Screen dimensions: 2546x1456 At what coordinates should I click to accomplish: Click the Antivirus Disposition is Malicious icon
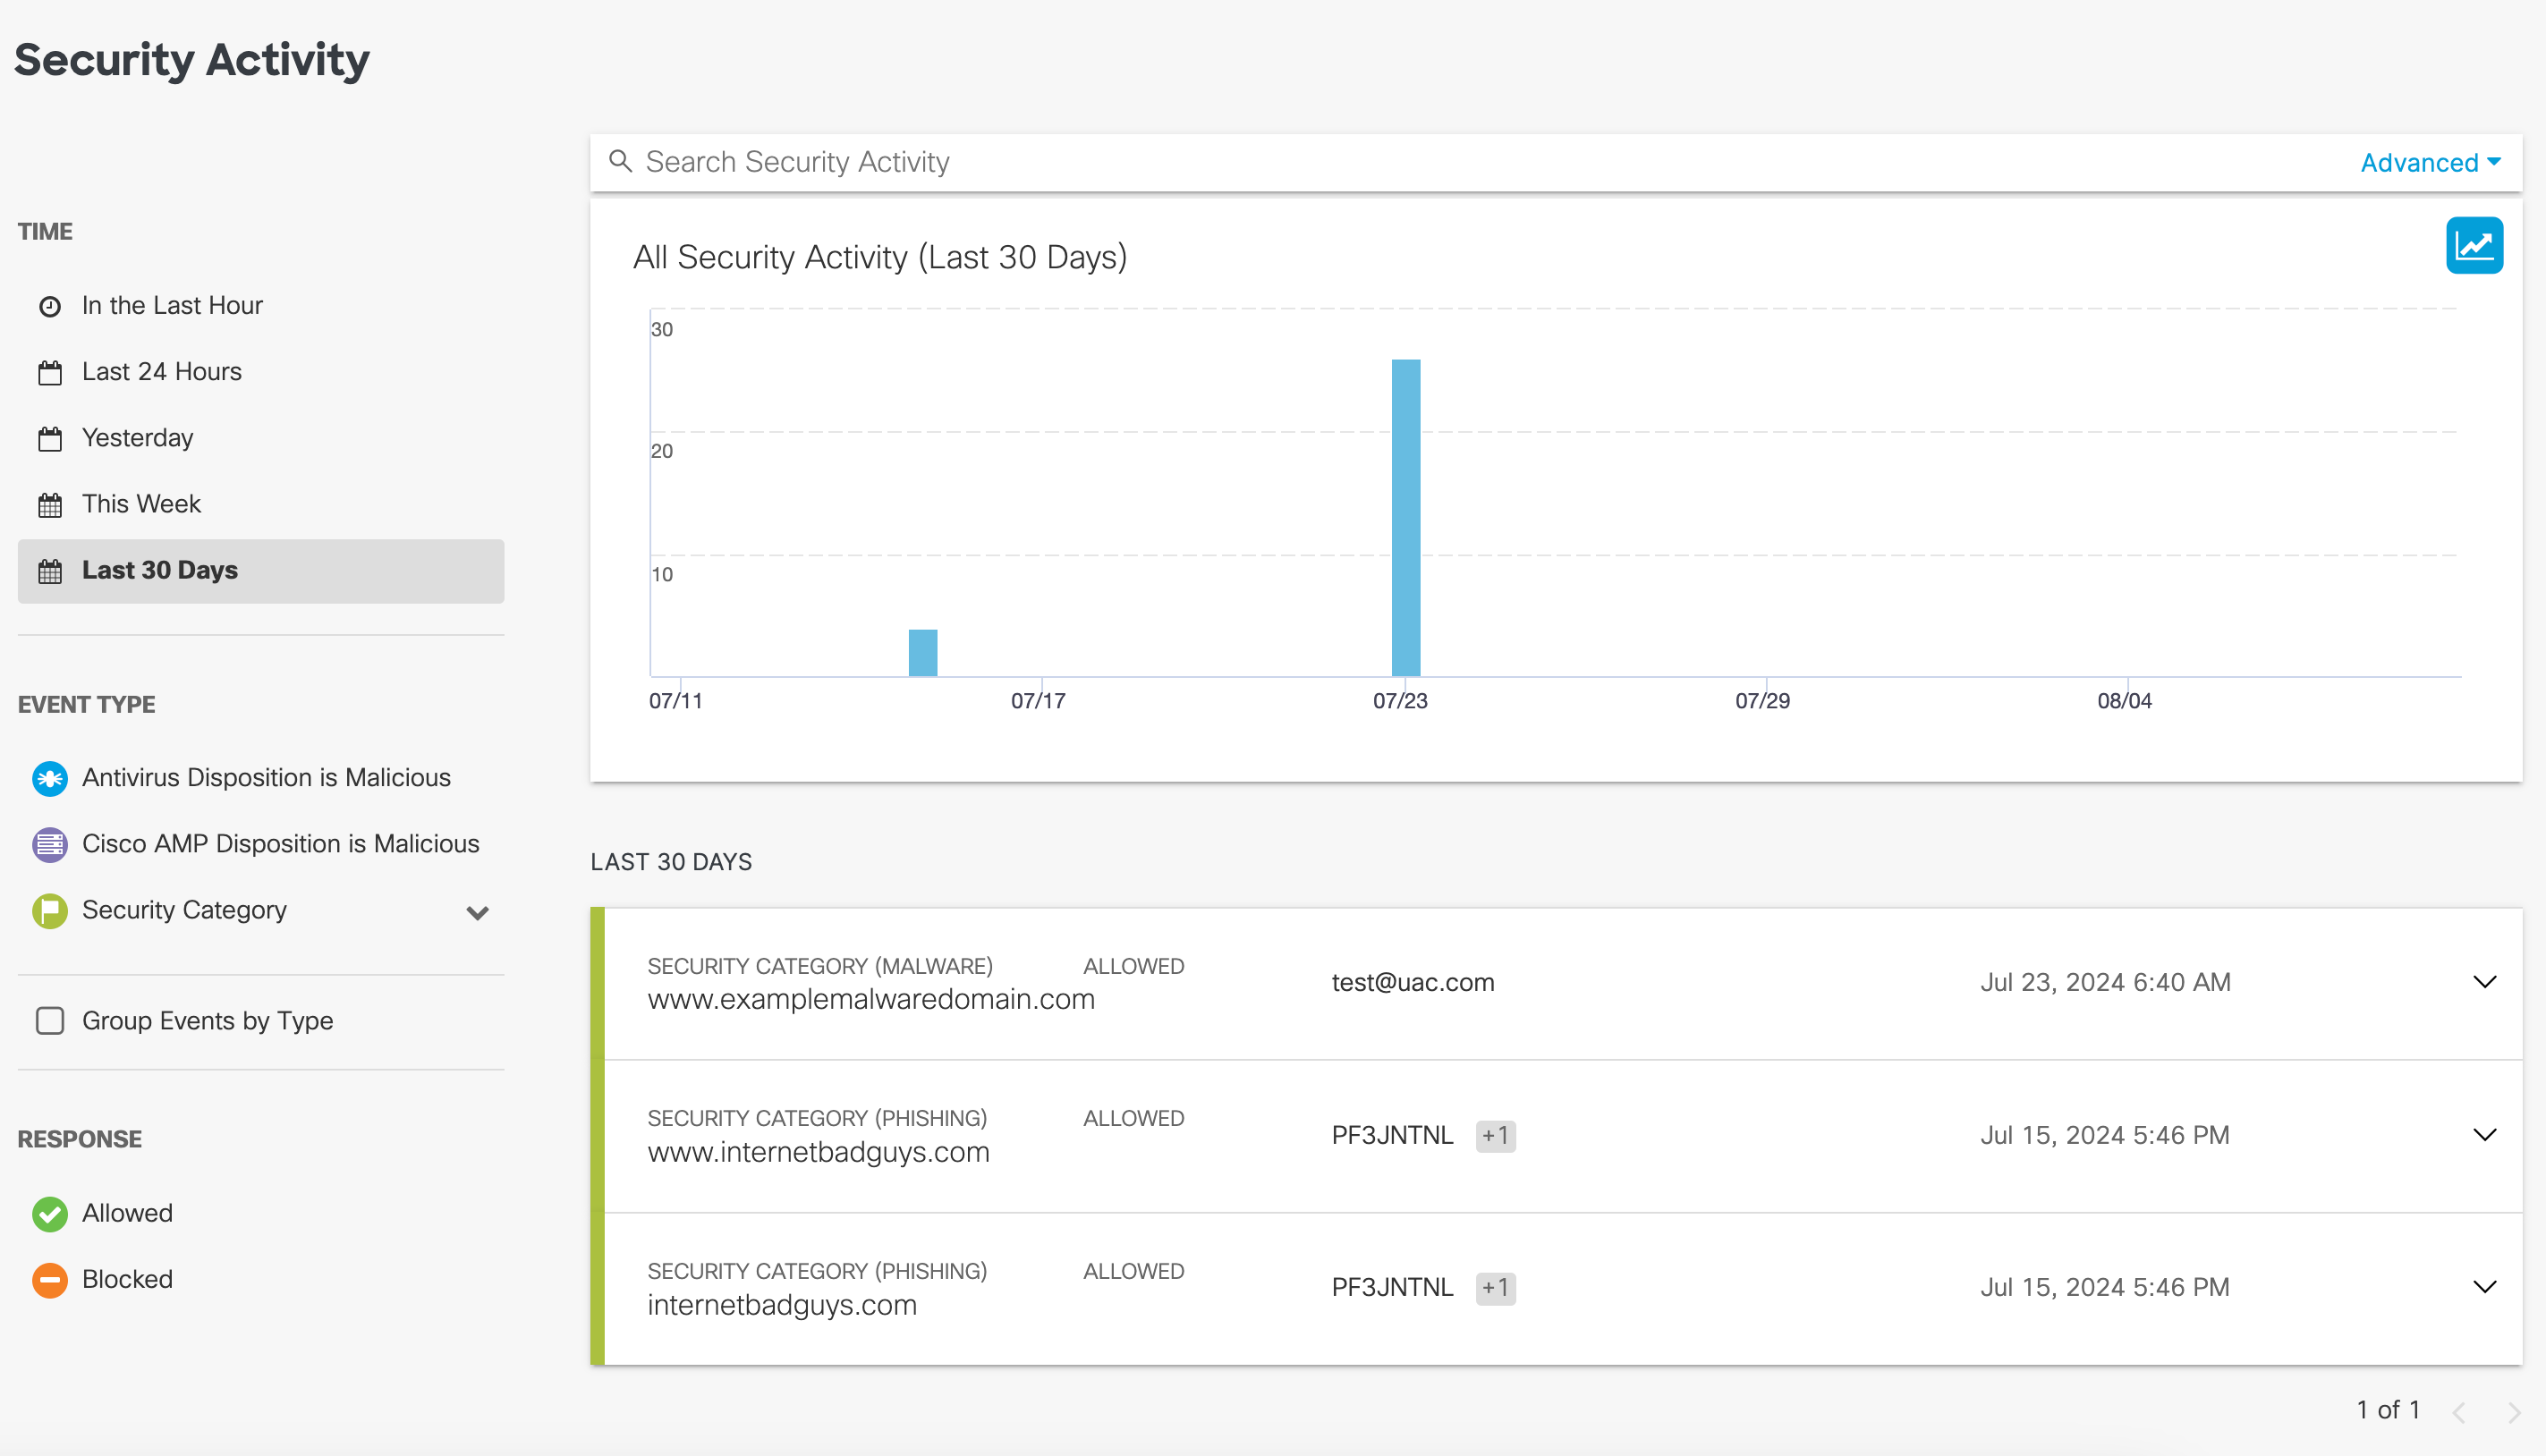(49, 778)
